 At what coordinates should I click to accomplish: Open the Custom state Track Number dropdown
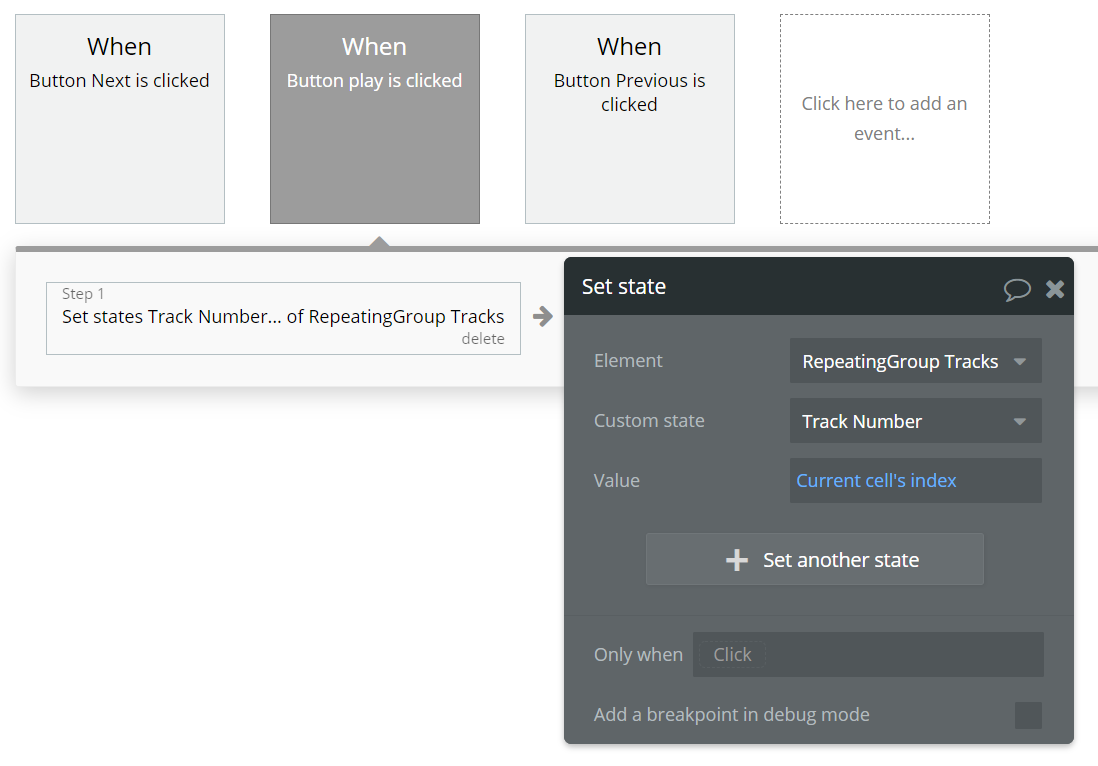coord(915,421)
